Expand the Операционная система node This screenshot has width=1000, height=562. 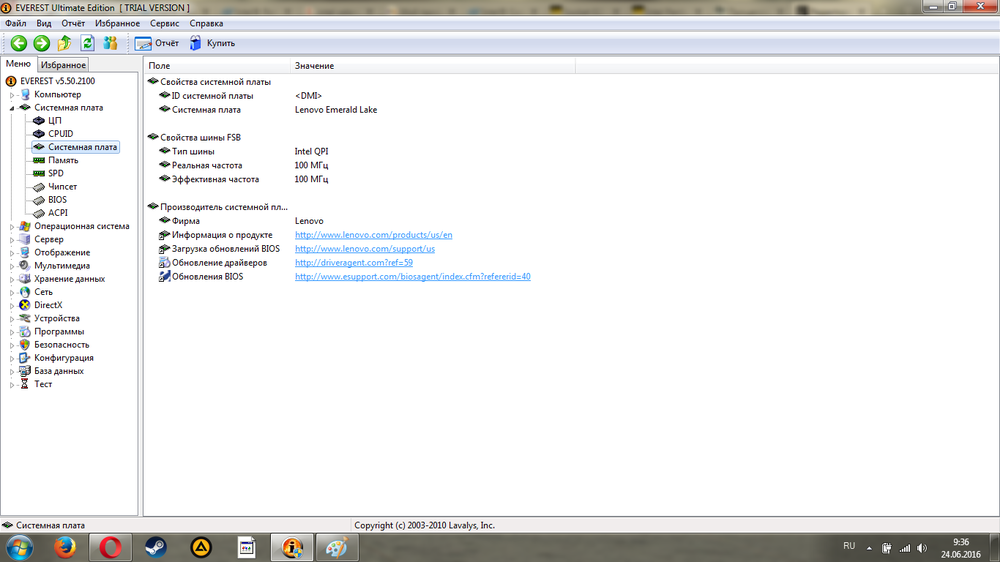[12, 227]
